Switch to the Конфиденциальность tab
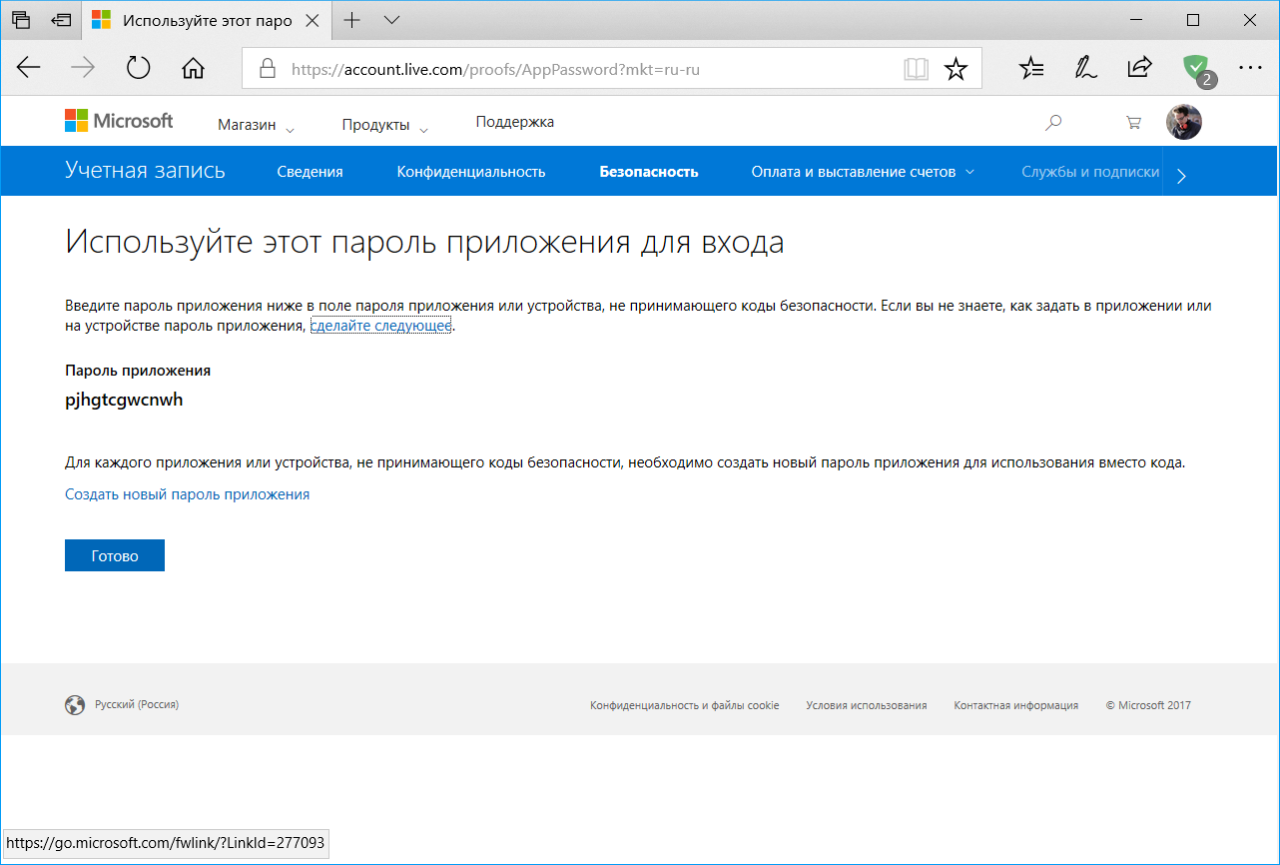The height and width of the screenshot is (865, 1280). (471, 172)
